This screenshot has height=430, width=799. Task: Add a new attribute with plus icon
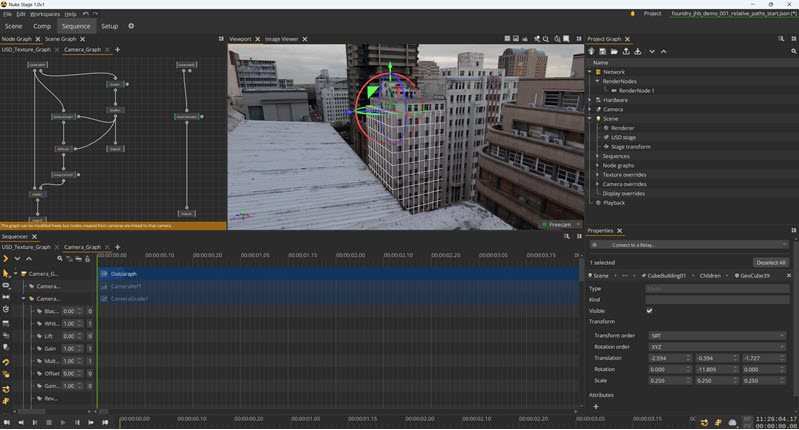(596, 407)
